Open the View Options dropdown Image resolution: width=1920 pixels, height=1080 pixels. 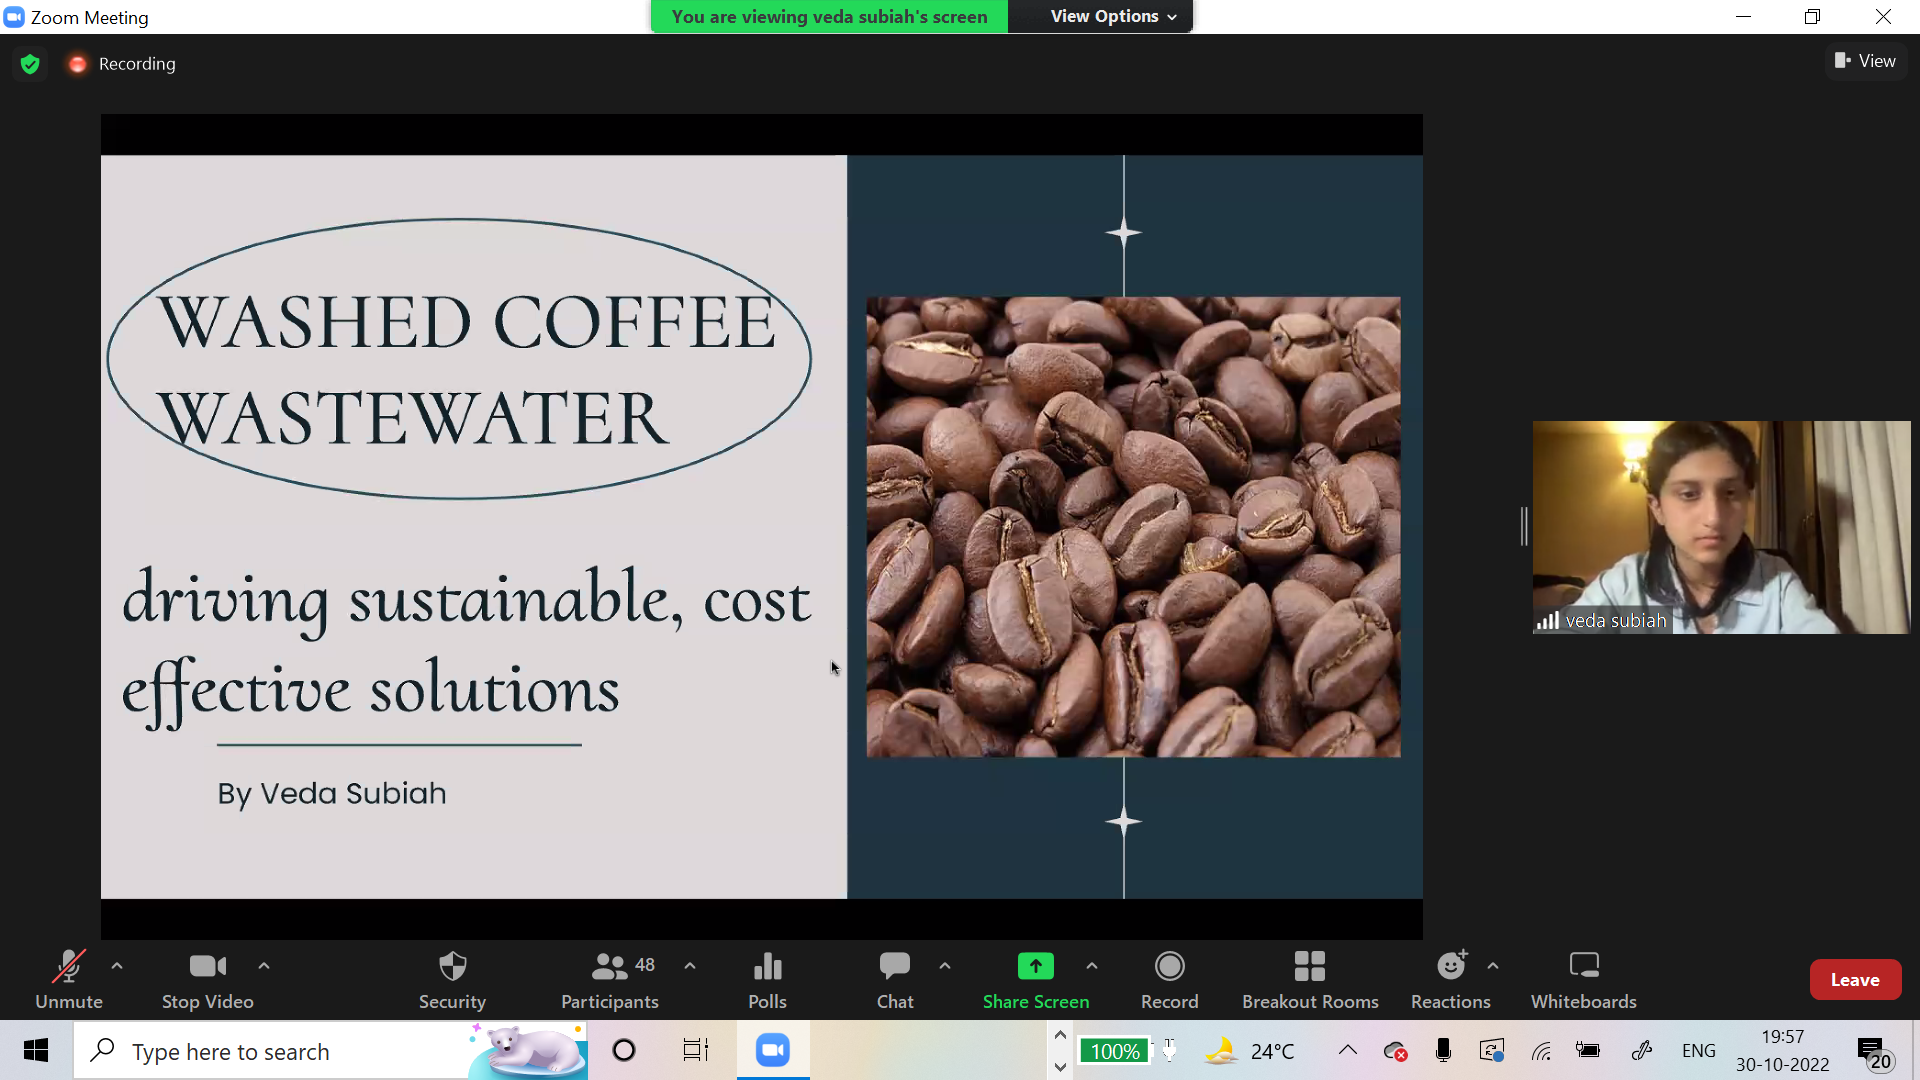pos(1112,16)
